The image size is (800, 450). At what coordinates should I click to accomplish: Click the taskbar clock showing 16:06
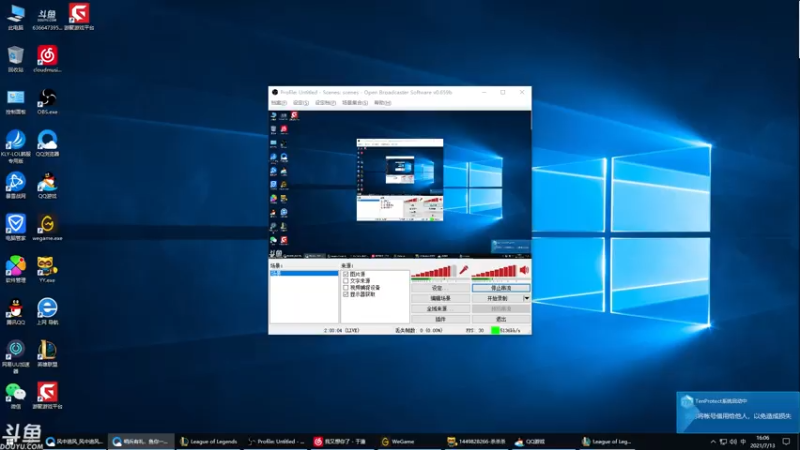click(763, 441)
